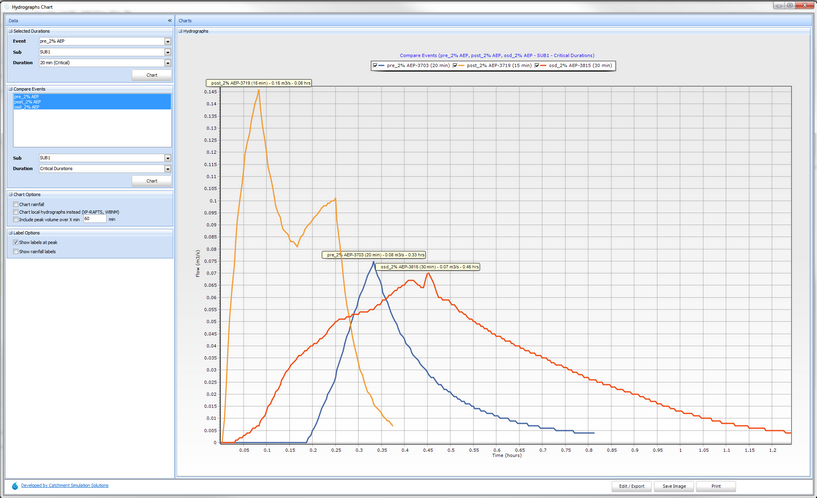Collapse the Data panel with double-chevron icon

169,20
